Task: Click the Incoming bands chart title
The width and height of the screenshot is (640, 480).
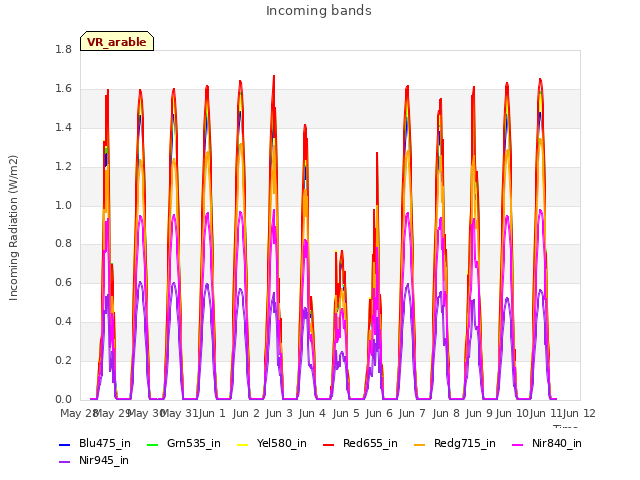Action: (x=319, y=11)
